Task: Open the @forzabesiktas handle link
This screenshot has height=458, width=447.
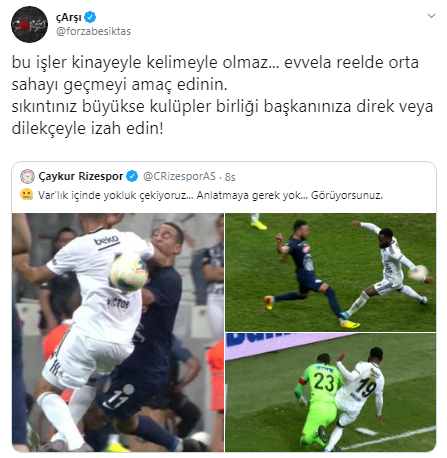Action: [x=93, y=31]
